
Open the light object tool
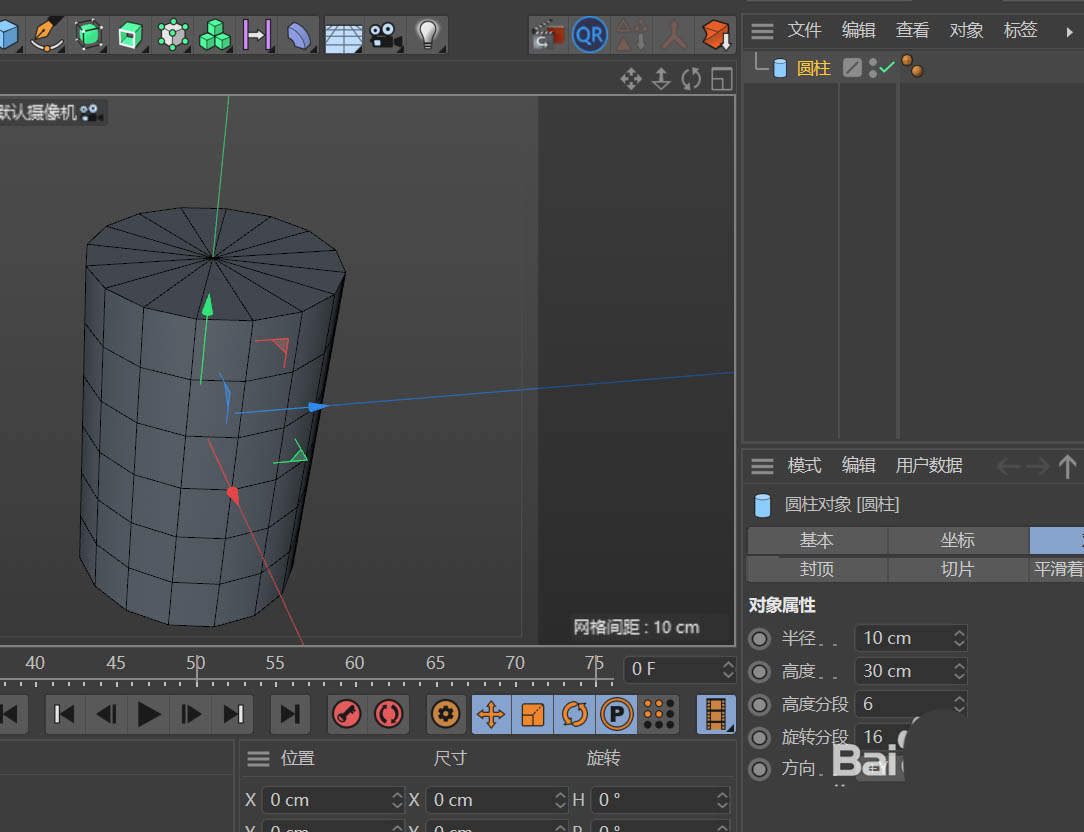428,35
